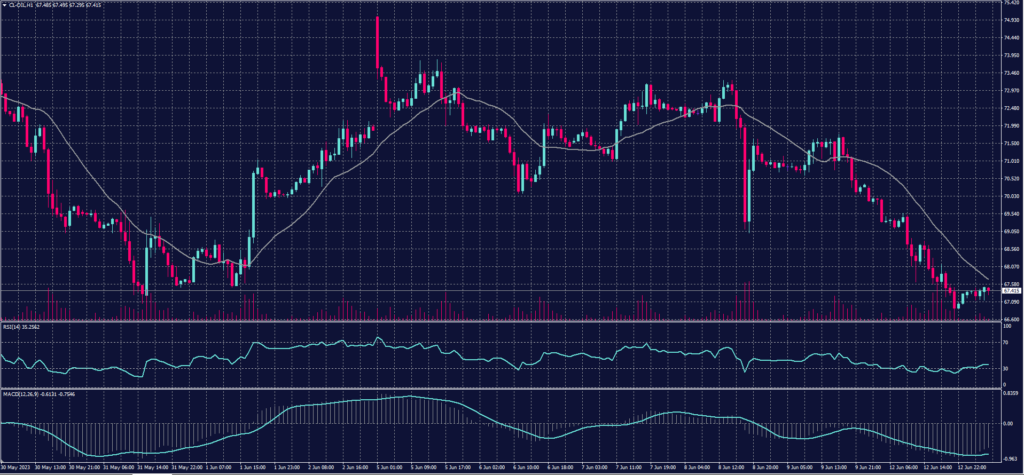Click the divider between price and RSI panels
The height and width of the screenshot is (475, 1024).
point(500,321)
